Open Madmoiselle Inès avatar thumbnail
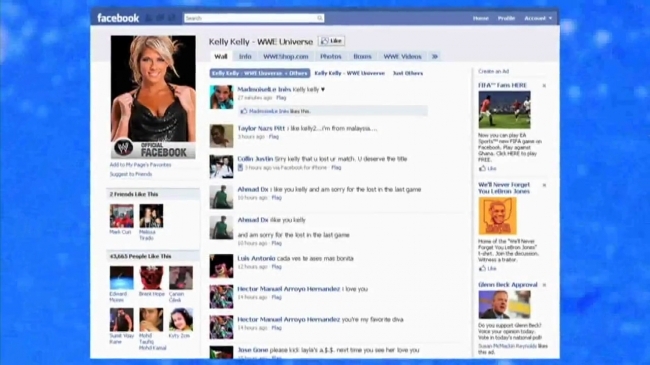Viewport: 650px width, 365px height. [x=221, y=97]
